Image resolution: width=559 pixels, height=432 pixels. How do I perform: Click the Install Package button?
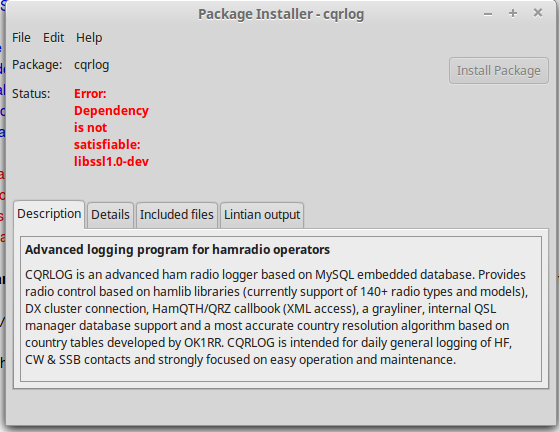pyautogui.click(x=498, y=71)
